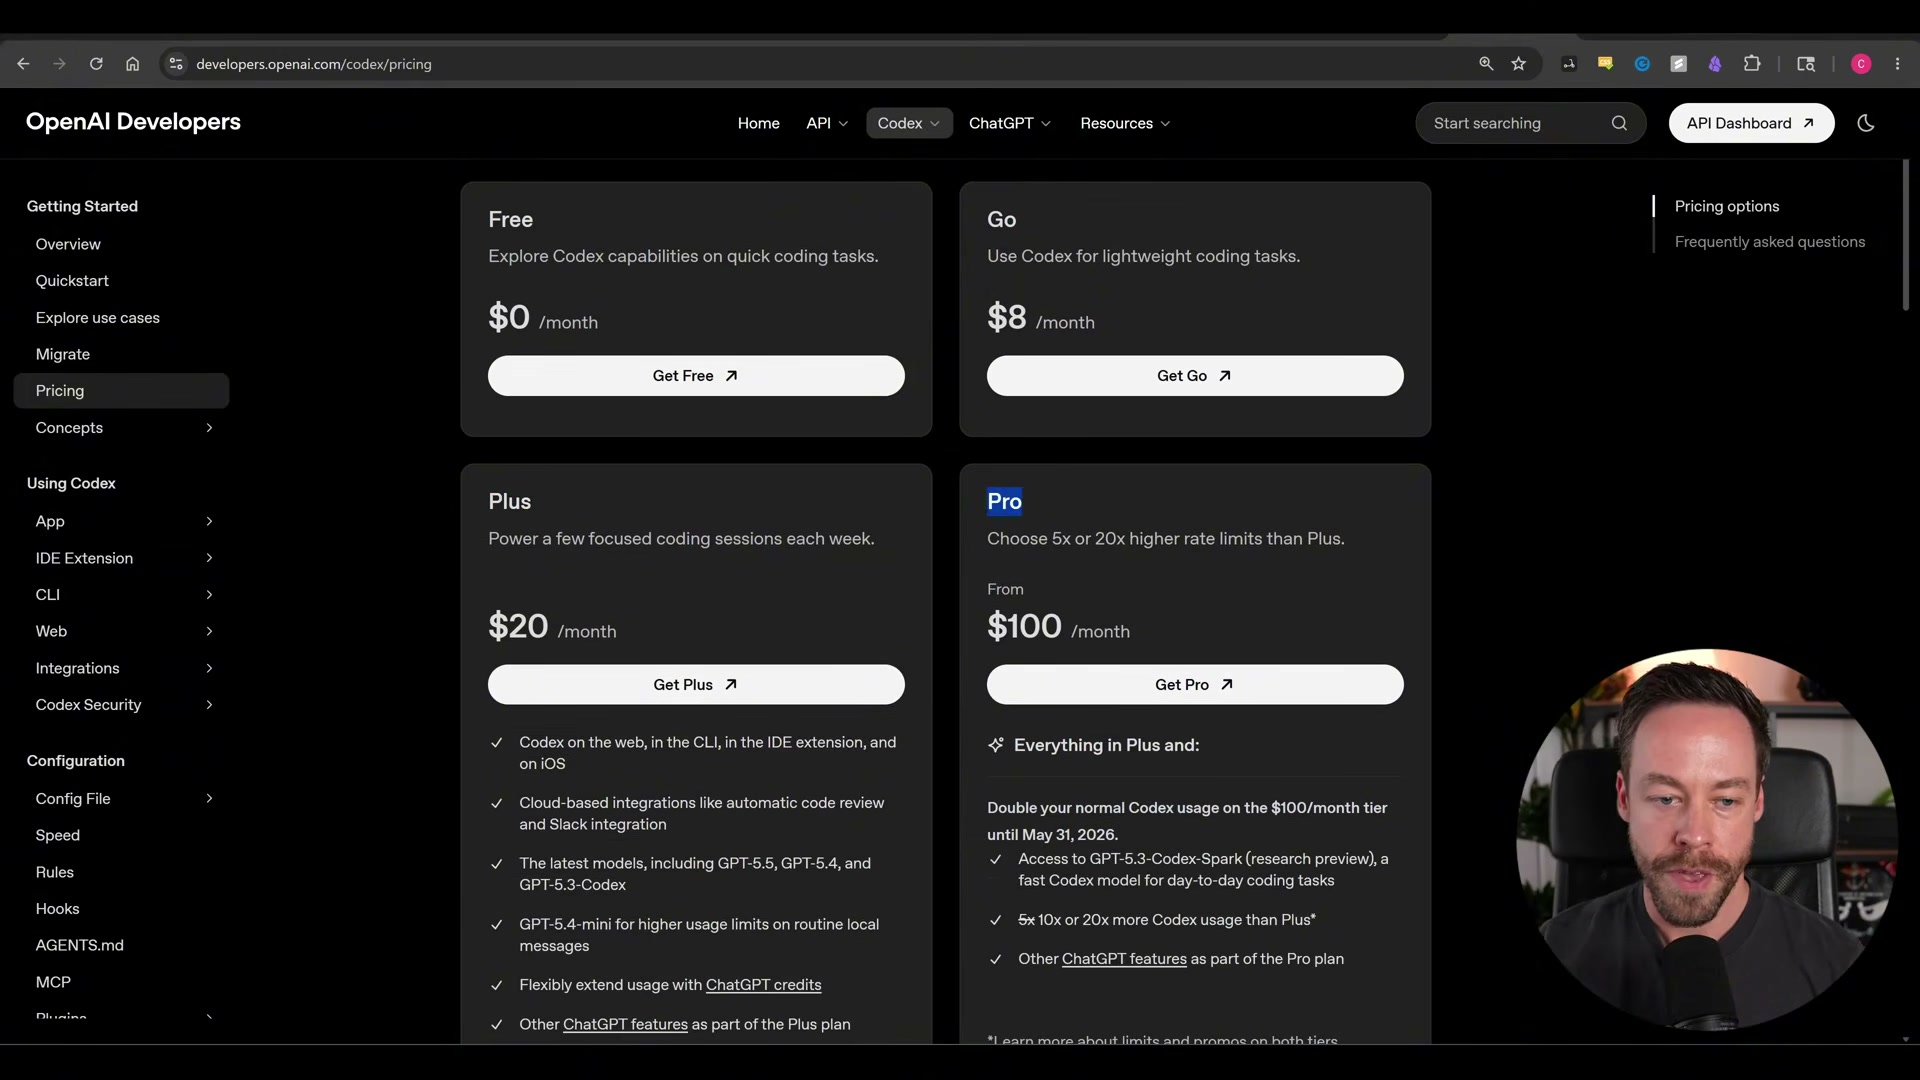Click the arrow icon on Get Go button
1920x1080 pixels.
(1225, 376)
